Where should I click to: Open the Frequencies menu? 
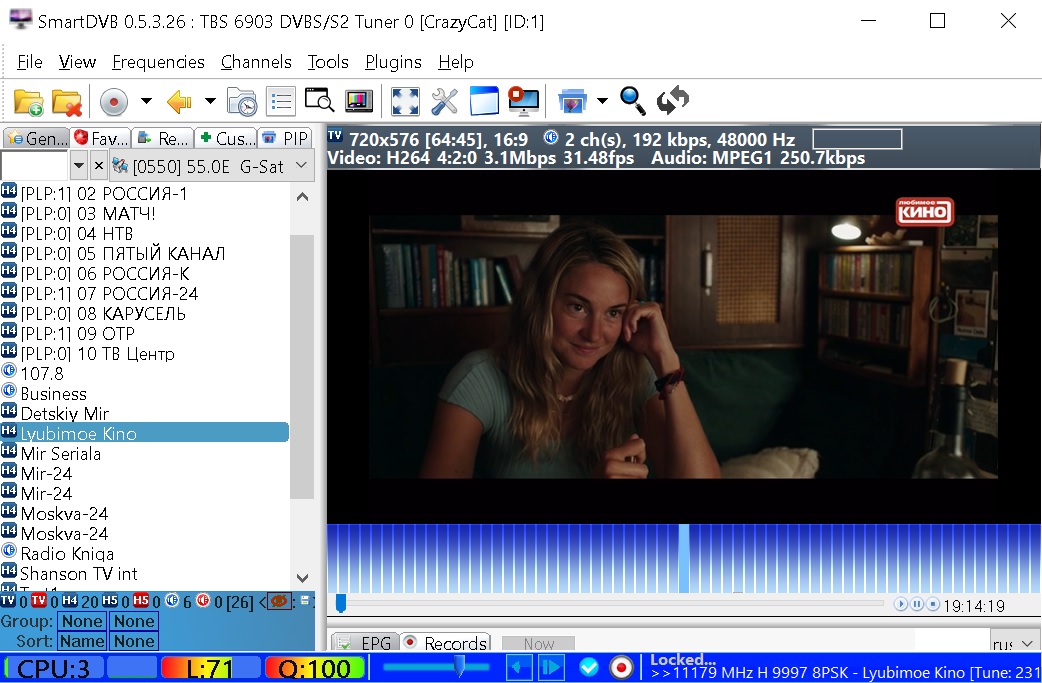(158, 62)
